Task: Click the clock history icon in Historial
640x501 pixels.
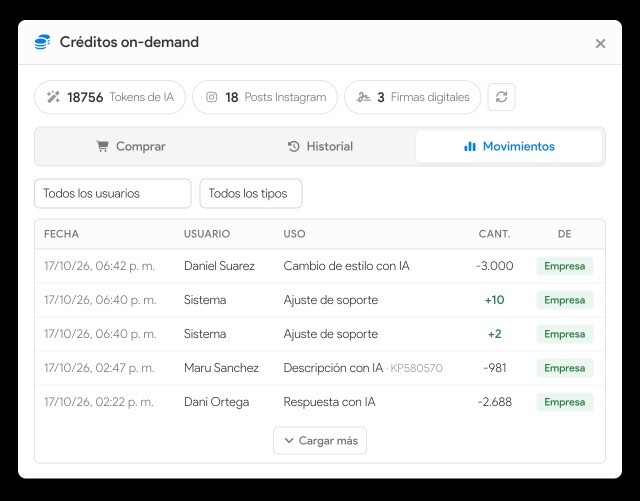Action: pyautogui.click(x=293, y=146)
